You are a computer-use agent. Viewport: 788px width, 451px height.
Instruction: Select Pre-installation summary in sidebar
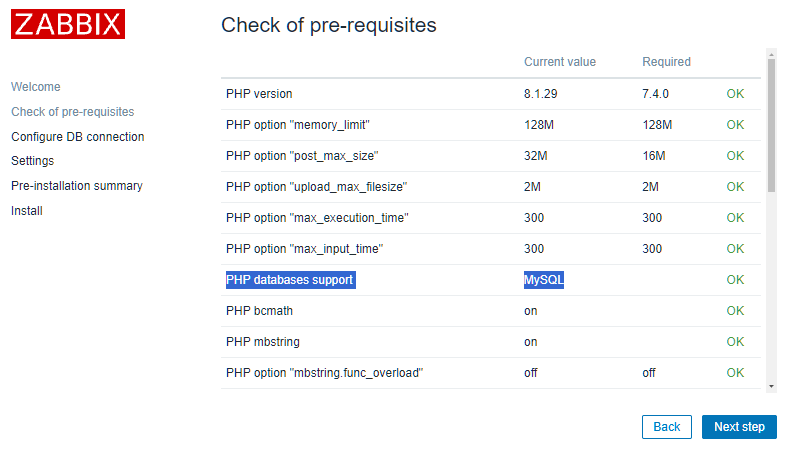point(76,186)
